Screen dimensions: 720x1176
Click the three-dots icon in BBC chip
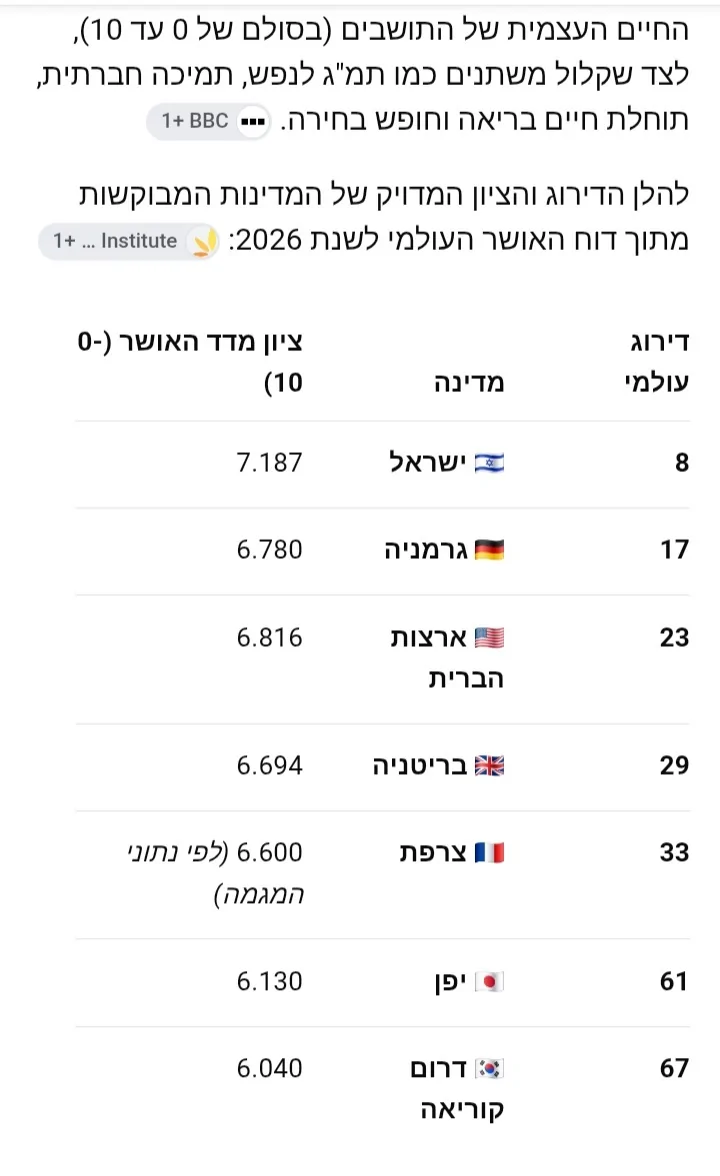(253, 122)
